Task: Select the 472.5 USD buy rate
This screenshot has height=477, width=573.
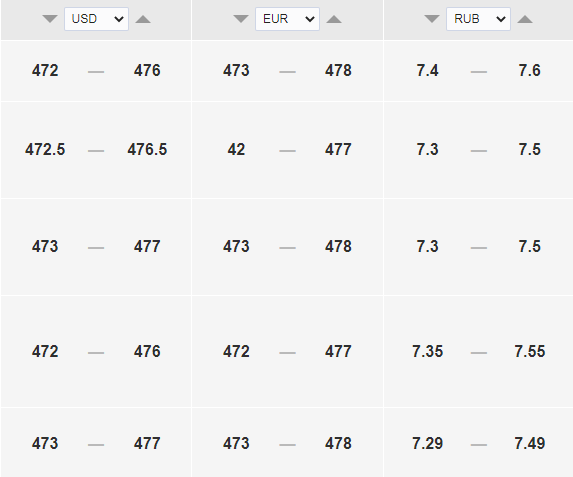Action: click(x=45, y=149)
